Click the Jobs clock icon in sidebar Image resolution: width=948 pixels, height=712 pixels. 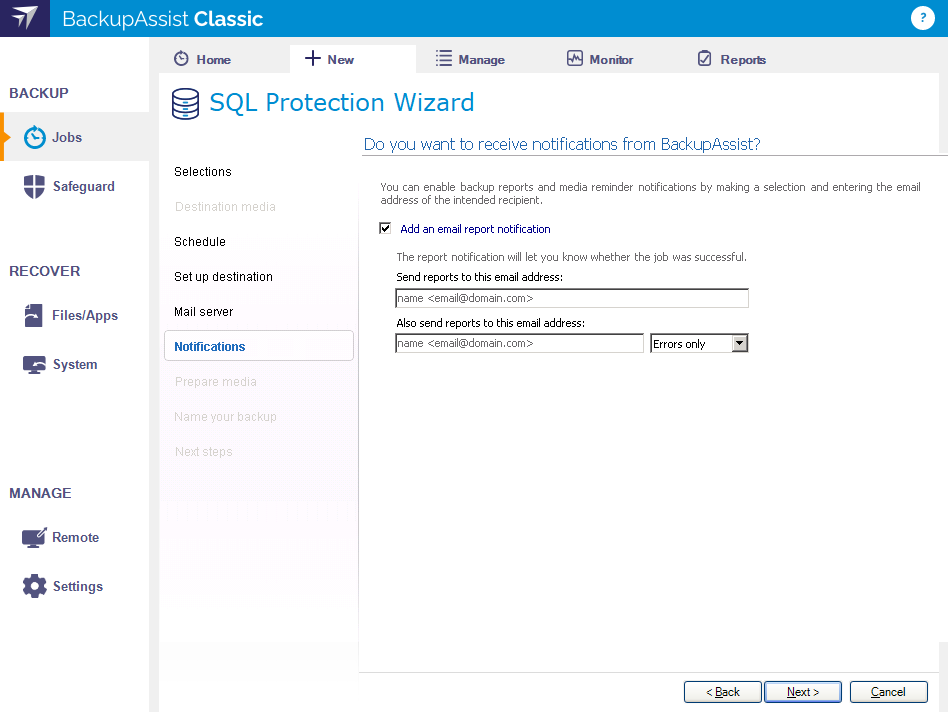tap(34, 137)
